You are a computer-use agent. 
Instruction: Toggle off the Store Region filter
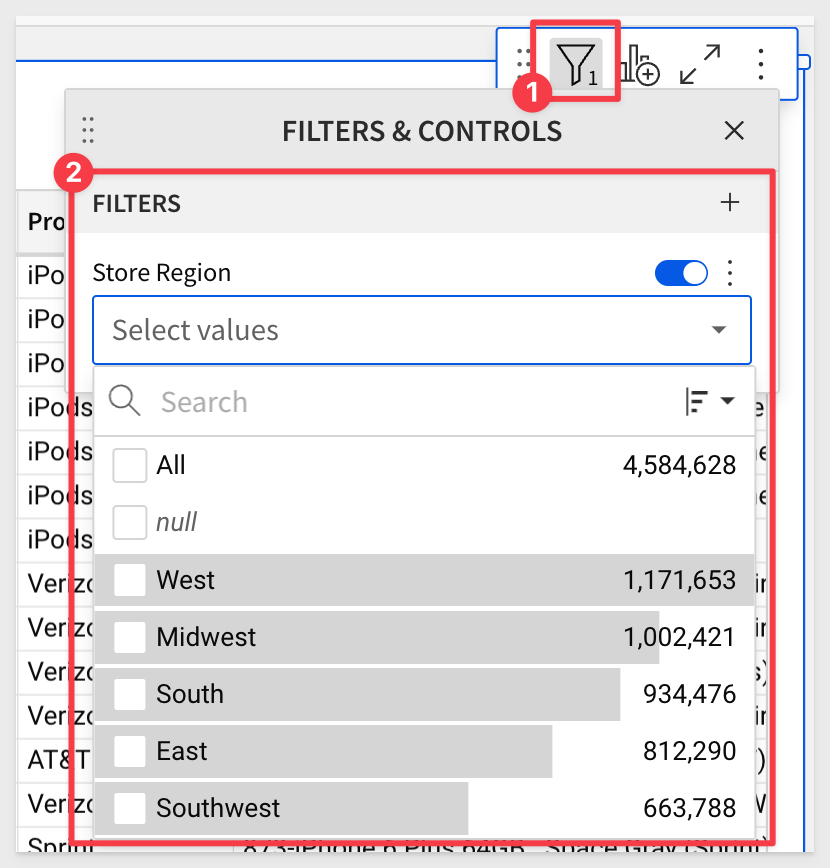coord(681,273)
